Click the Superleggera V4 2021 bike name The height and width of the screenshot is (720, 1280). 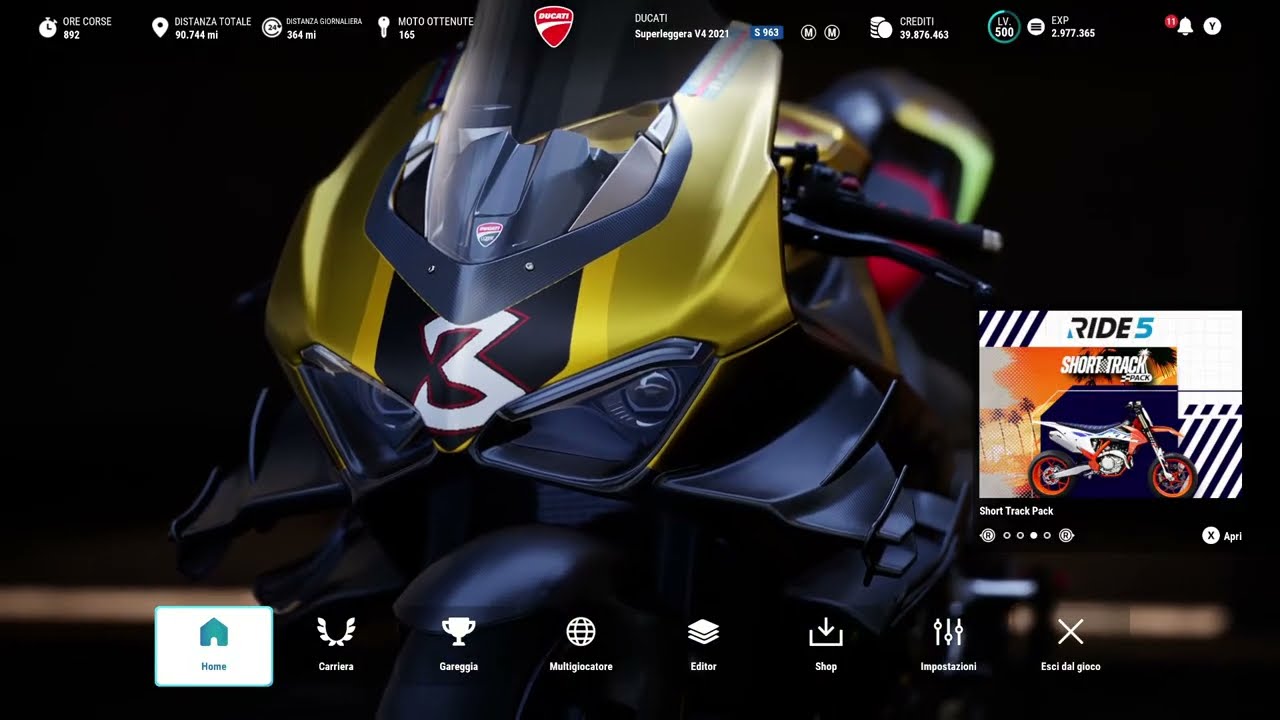(682, 34)
